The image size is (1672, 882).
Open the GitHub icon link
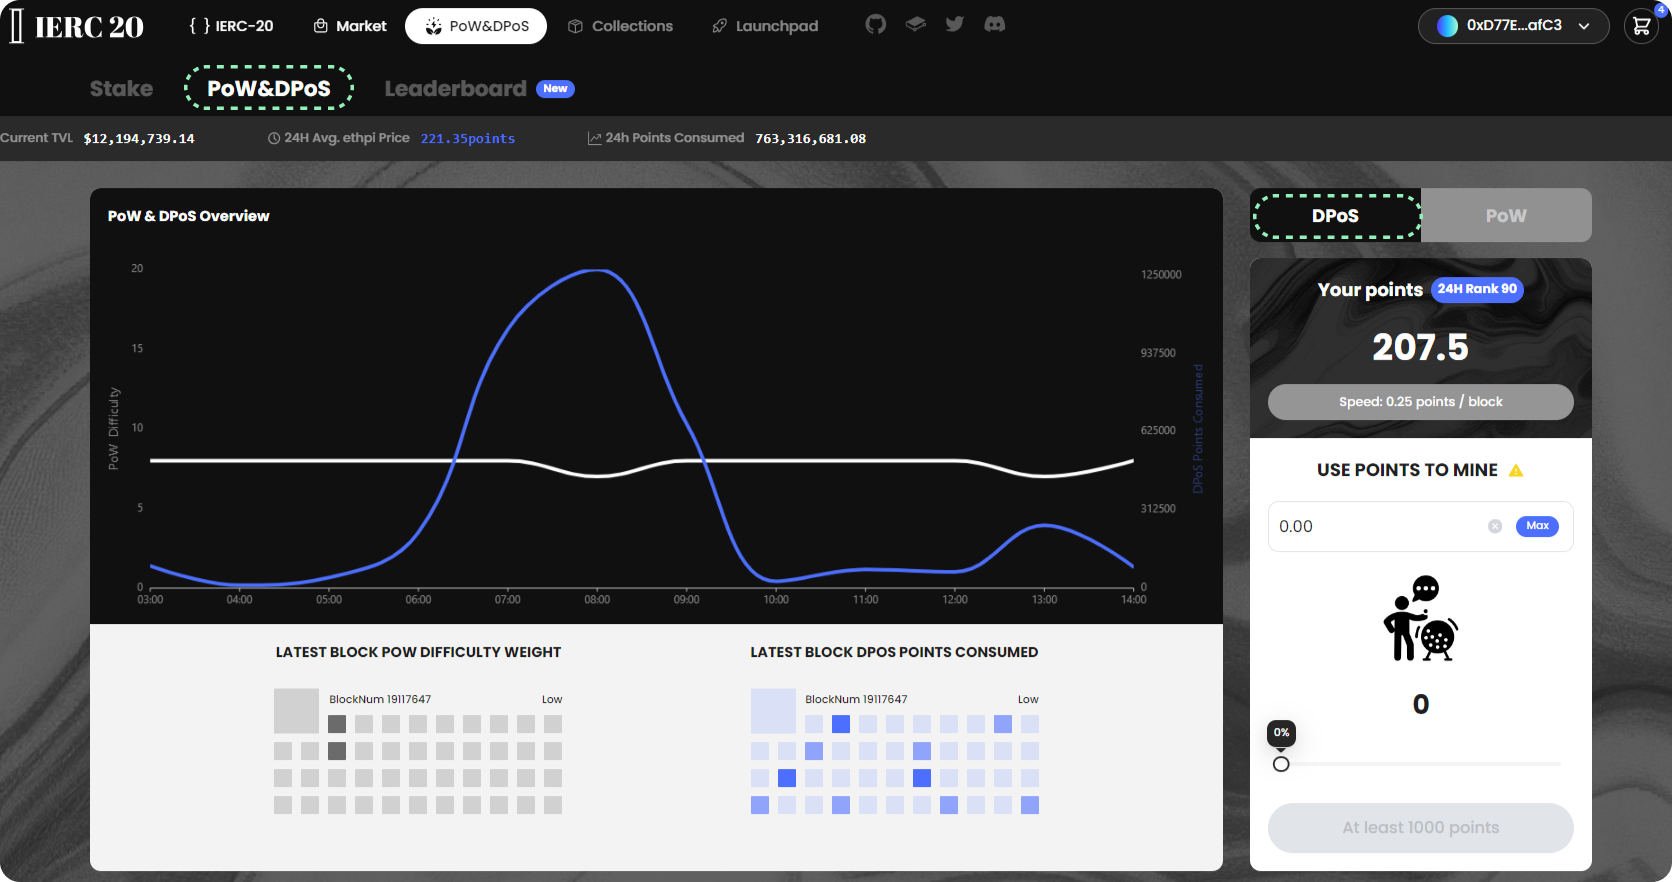(x=875, y=25)
